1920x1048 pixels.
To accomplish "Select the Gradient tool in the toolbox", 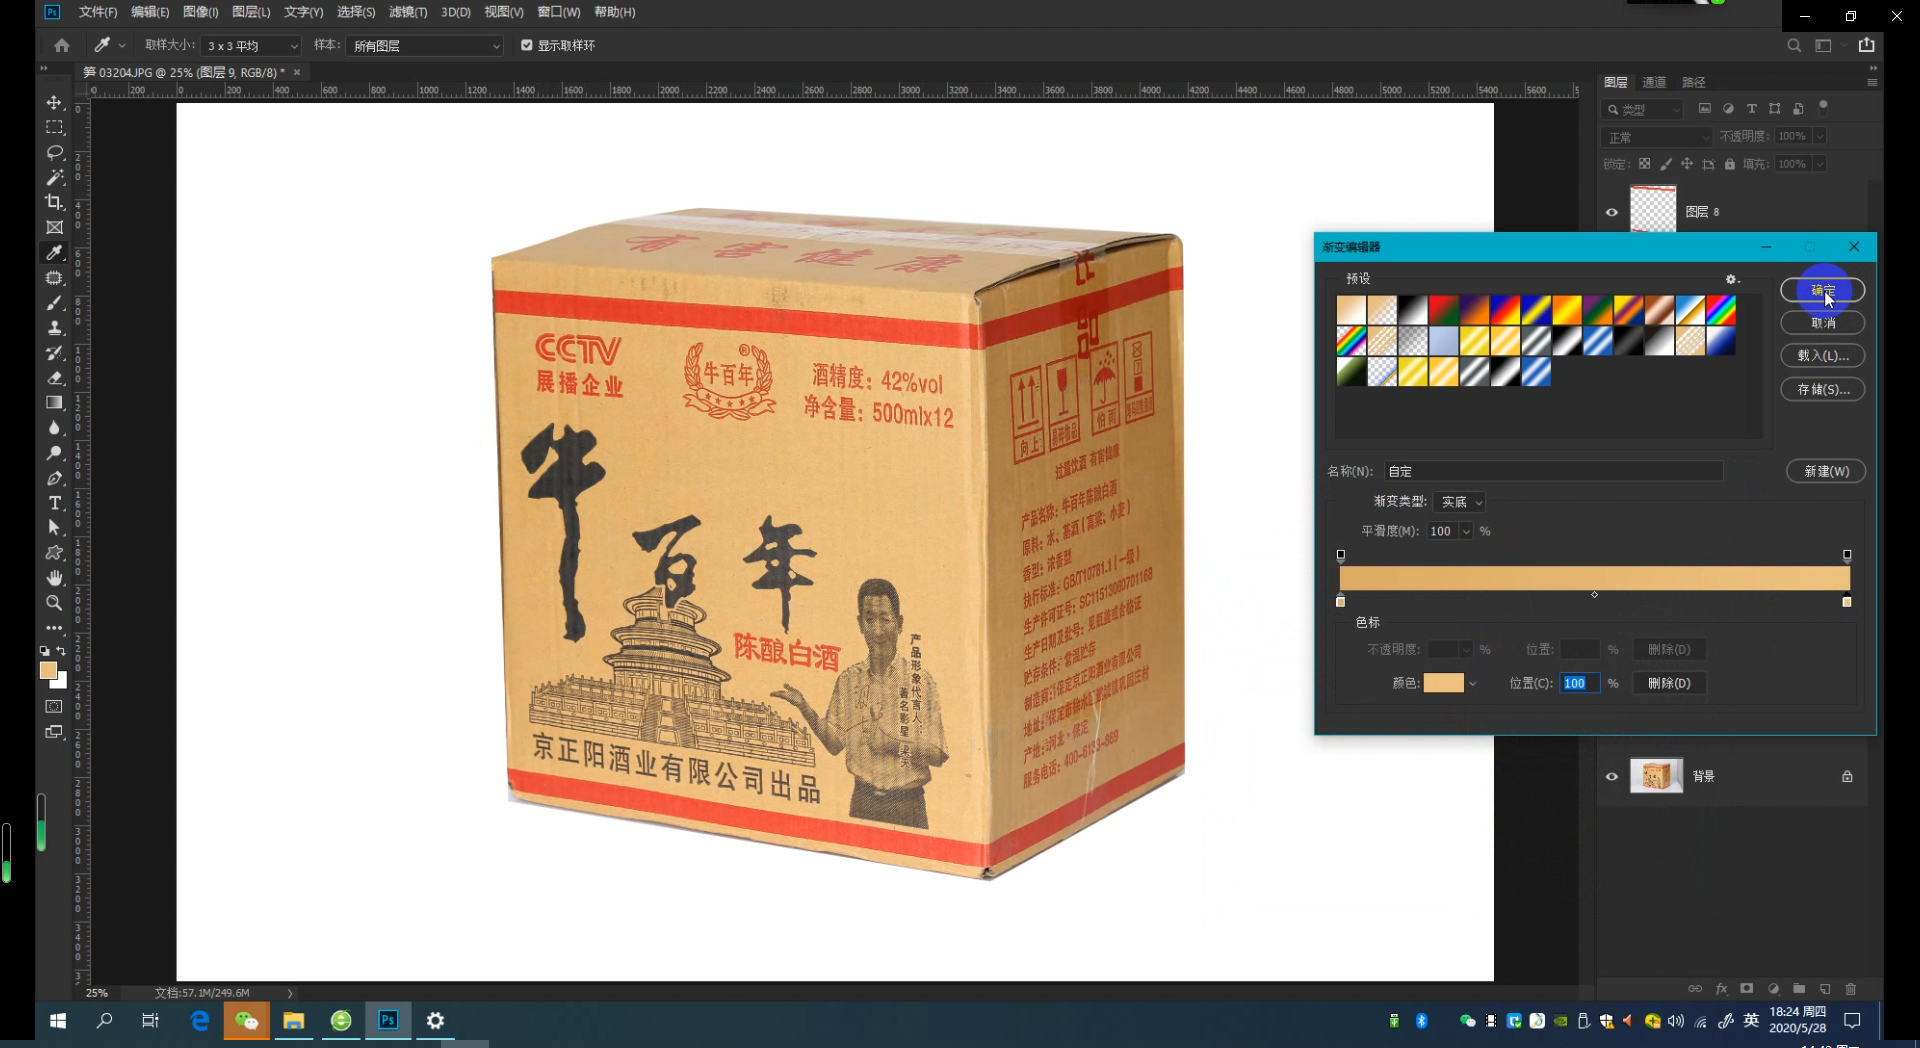I will pos(54,402).
